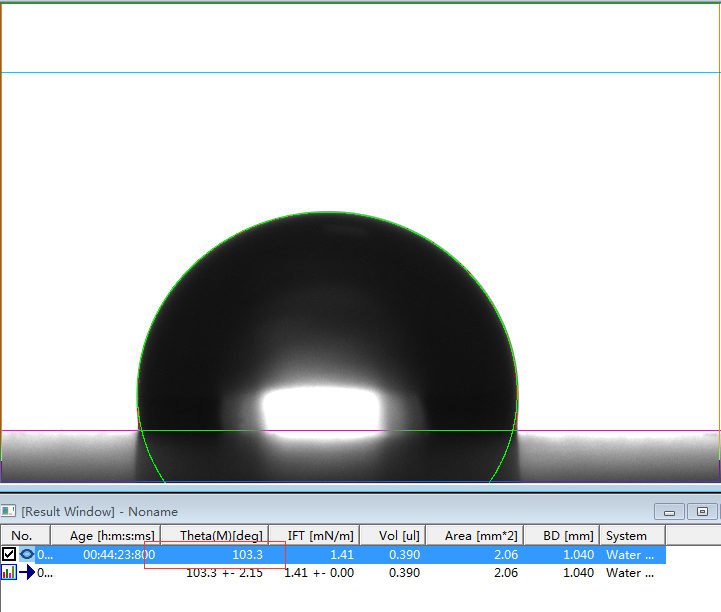721x612 pixels.
Task: Click the bright reflection inside the droplet
Action: click(323, 410)
